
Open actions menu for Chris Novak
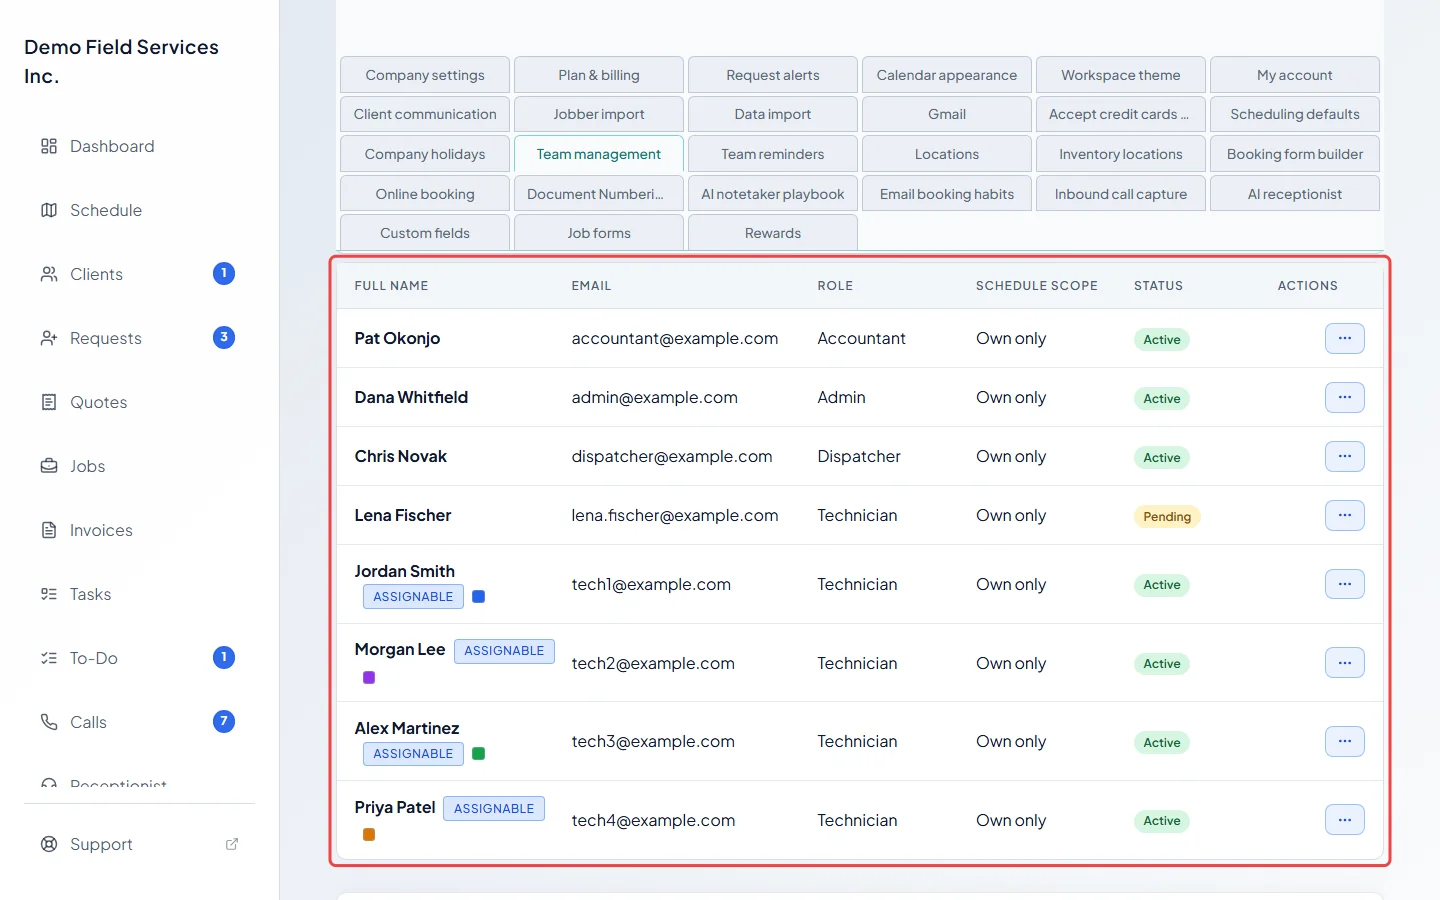1345,456
